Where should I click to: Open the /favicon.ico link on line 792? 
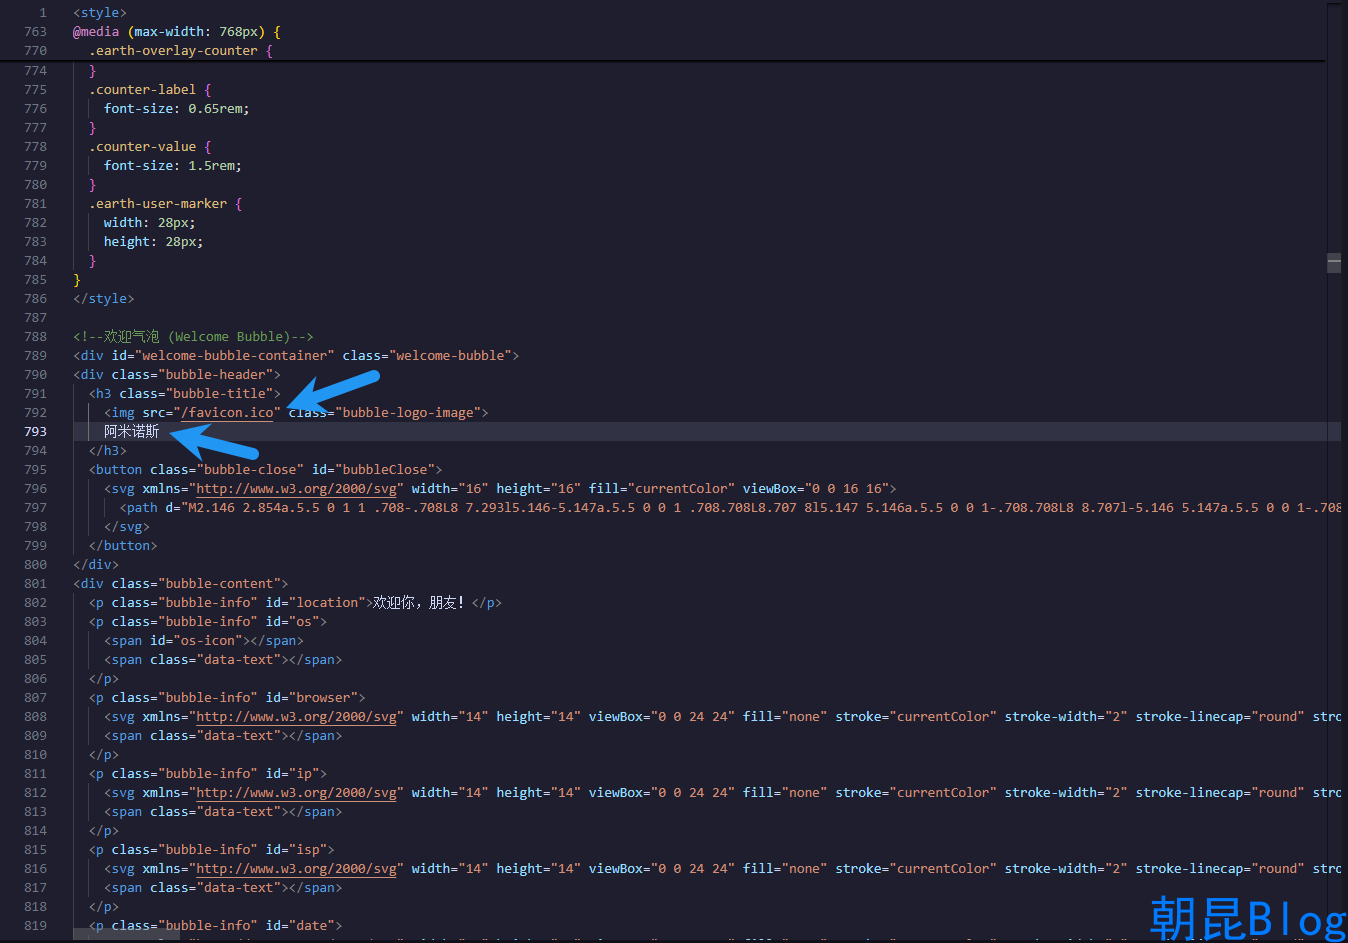[x=227, y=412]
